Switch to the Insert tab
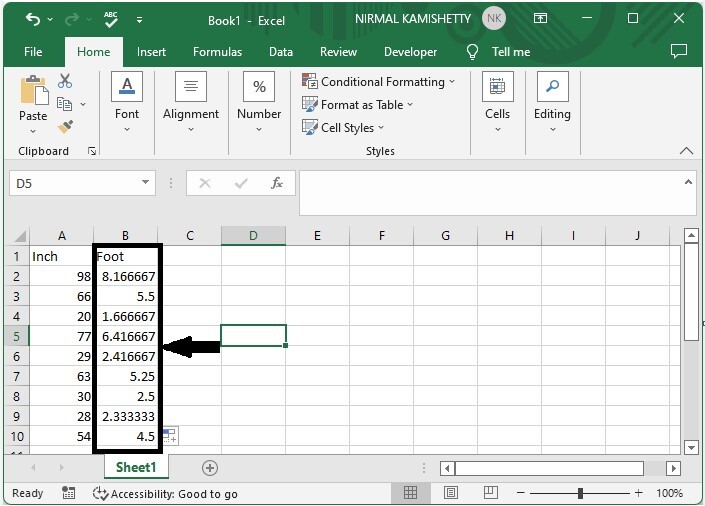The image size is (705, 506). click(x=151, y=52)
